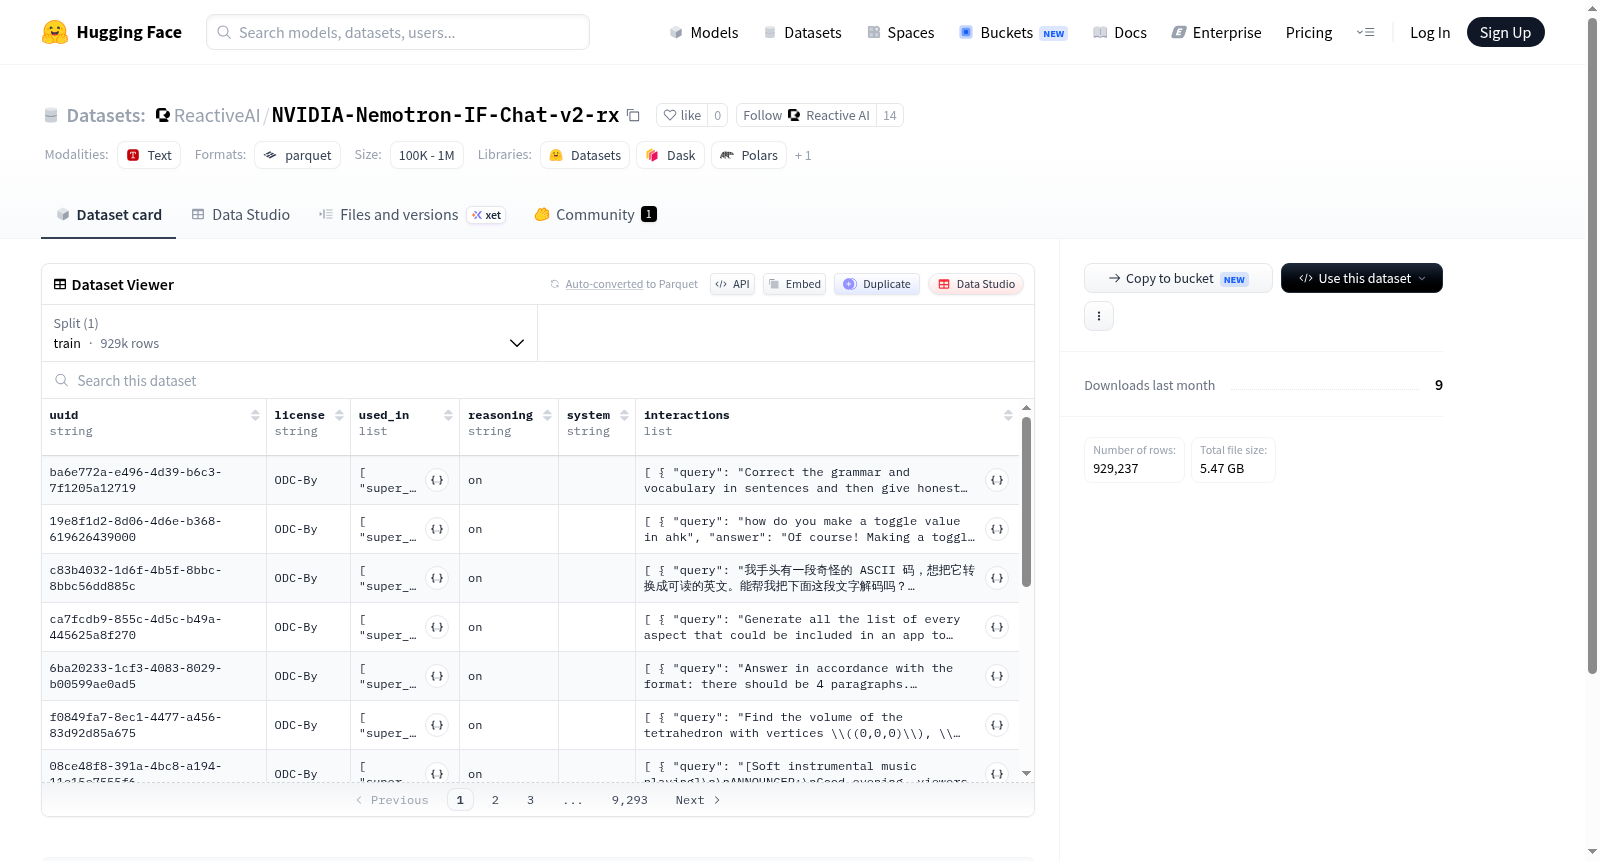Filter by 100K - 1M size tag
Image resolution: width=1600 pixels, height=861 pixels.
coord(427,155)
